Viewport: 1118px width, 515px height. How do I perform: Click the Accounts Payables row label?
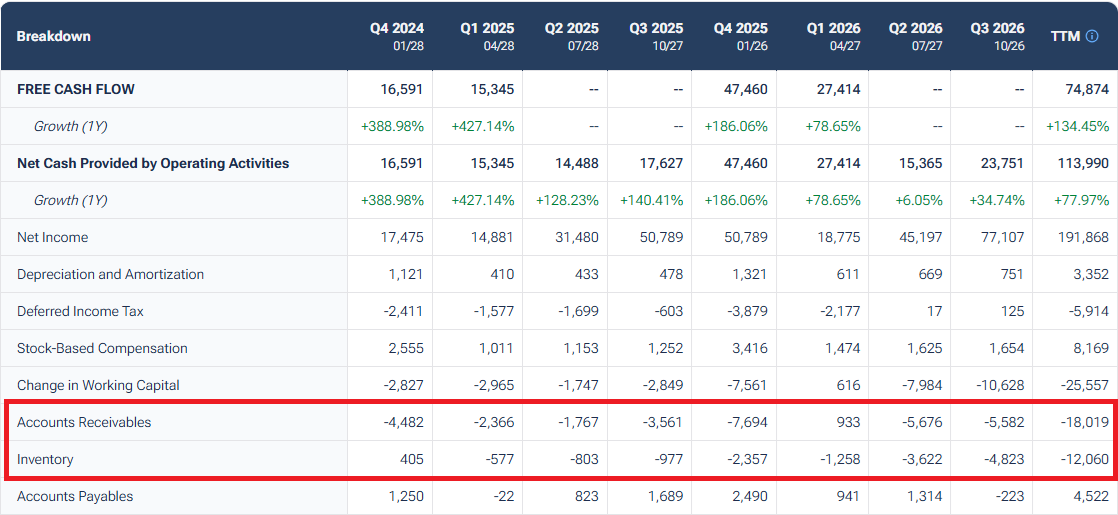coord(75,496)
